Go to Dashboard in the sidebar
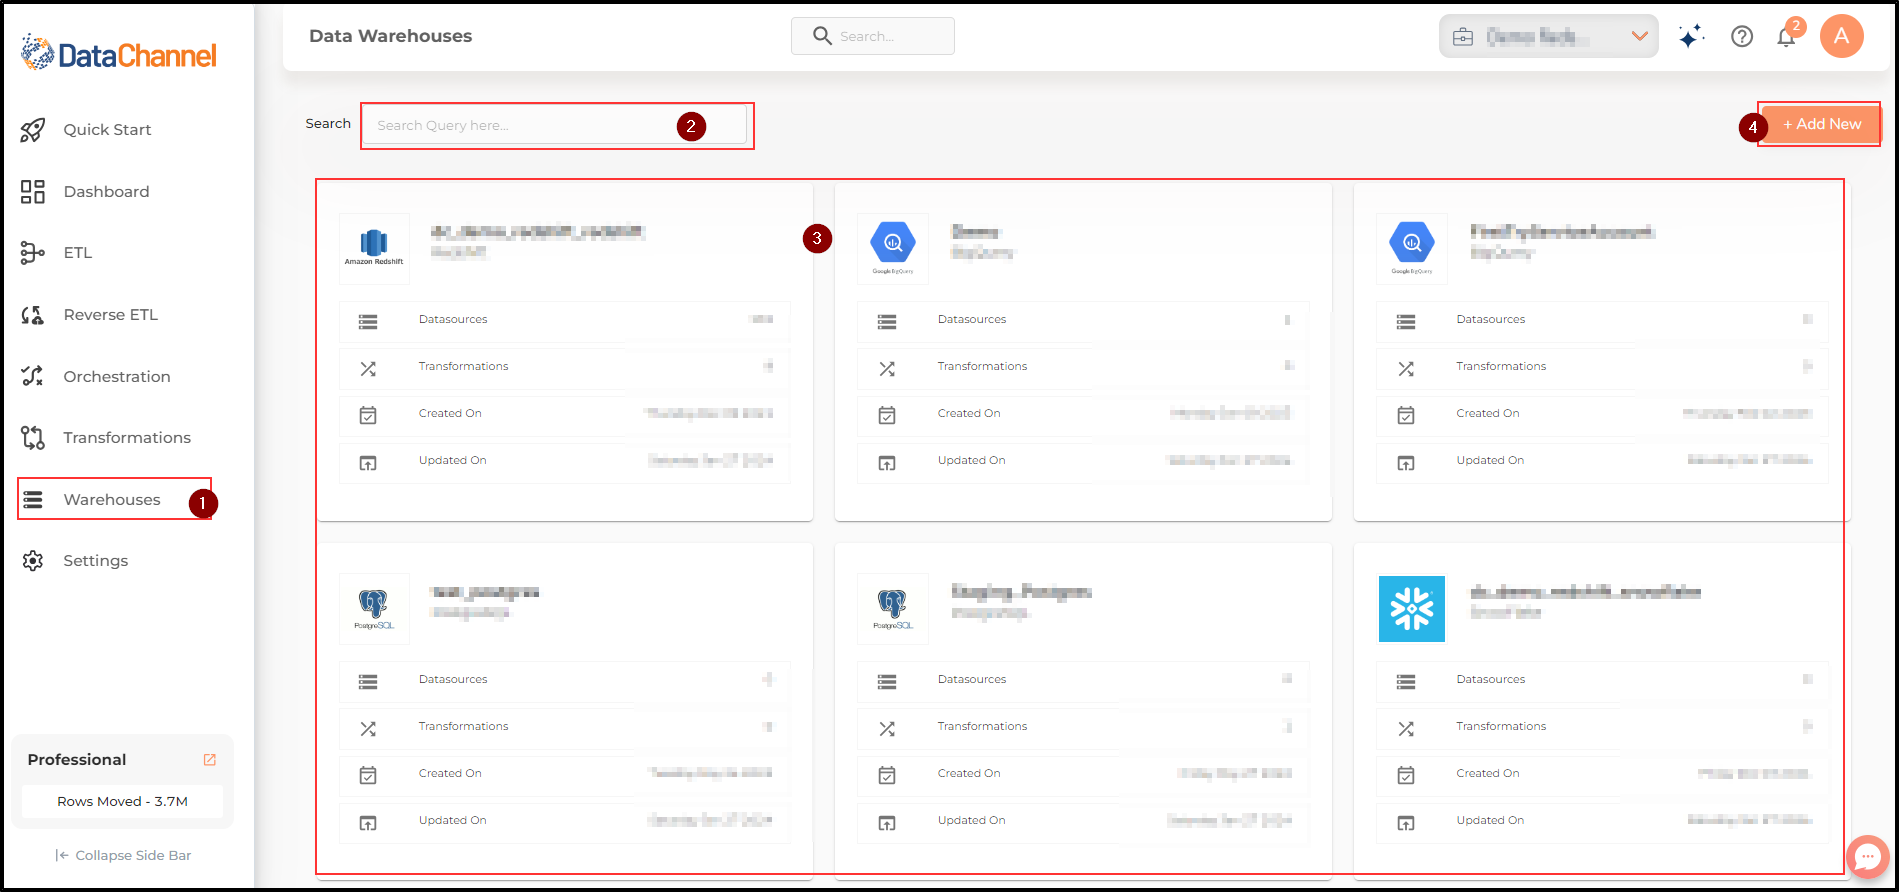This screenshot has width=1899, height=892. click(x=106, y=192)
